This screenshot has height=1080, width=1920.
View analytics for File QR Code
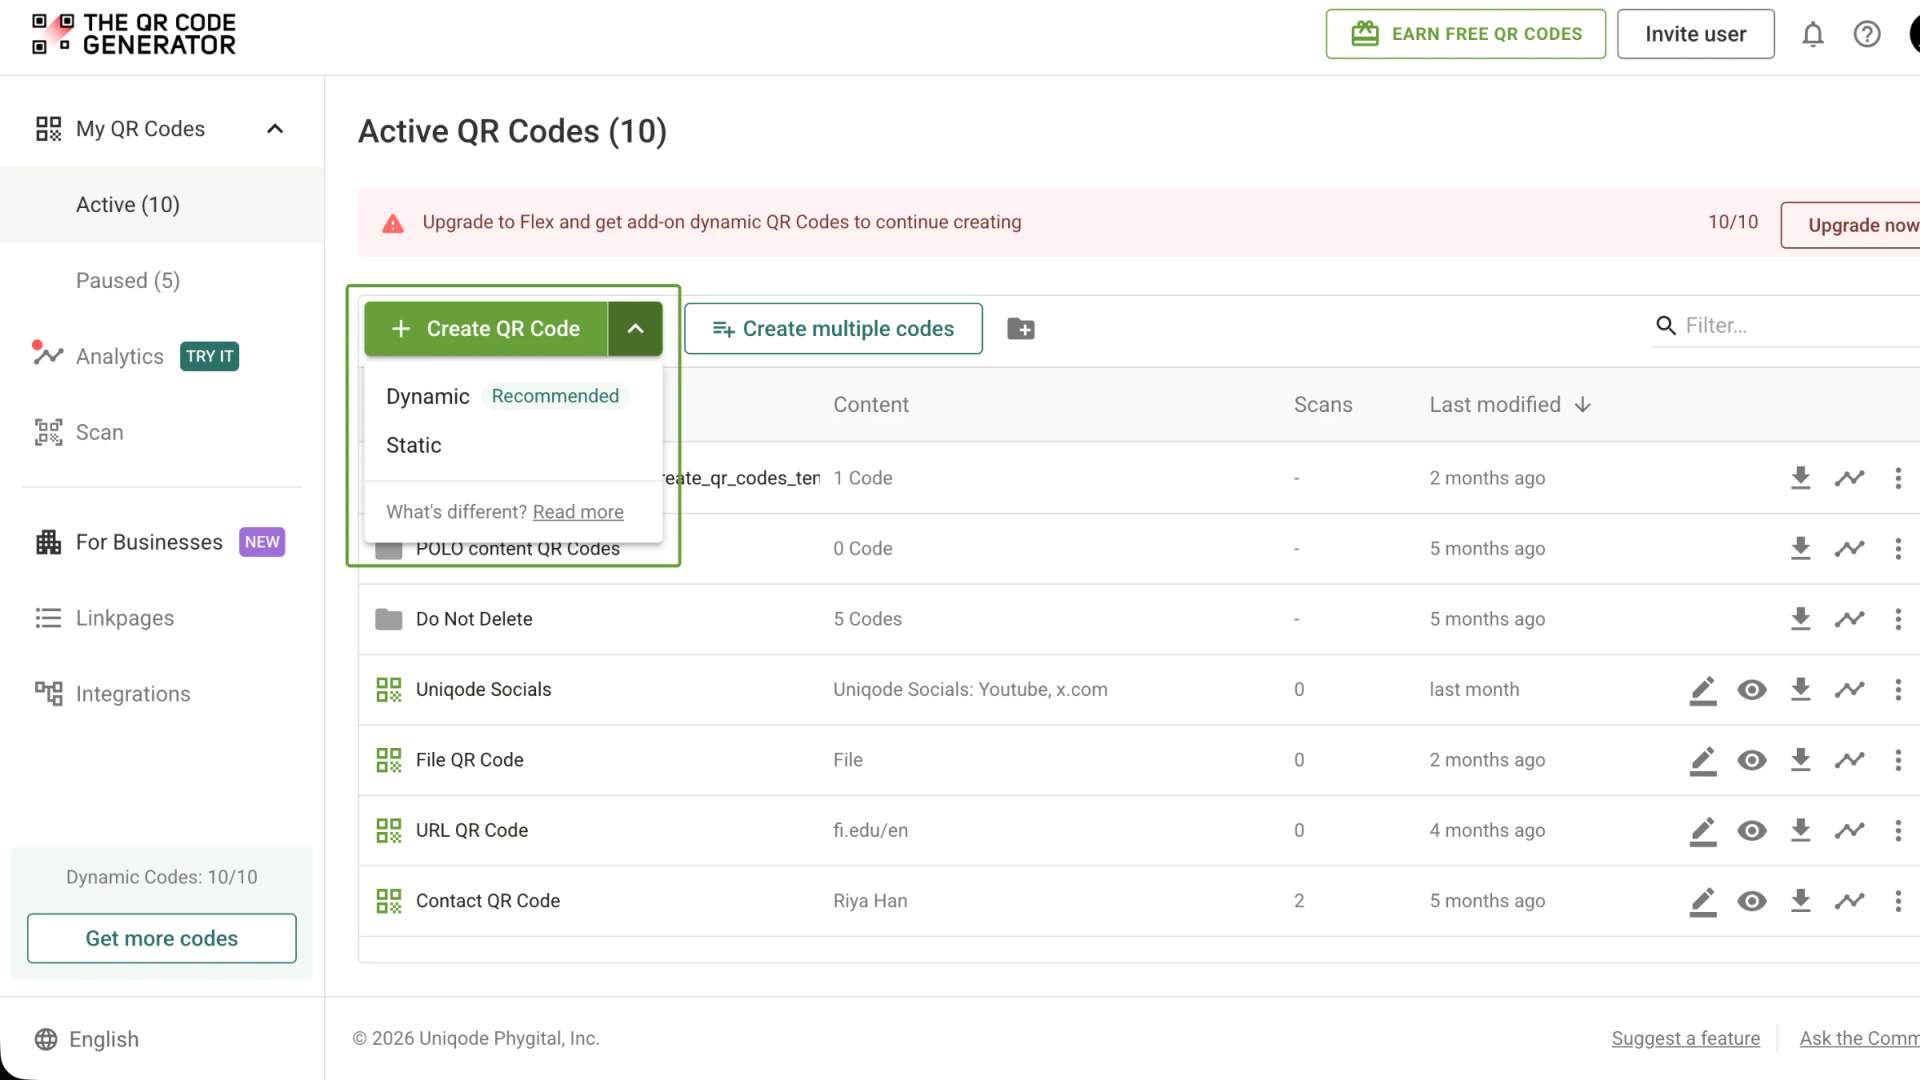(1849, 761)
